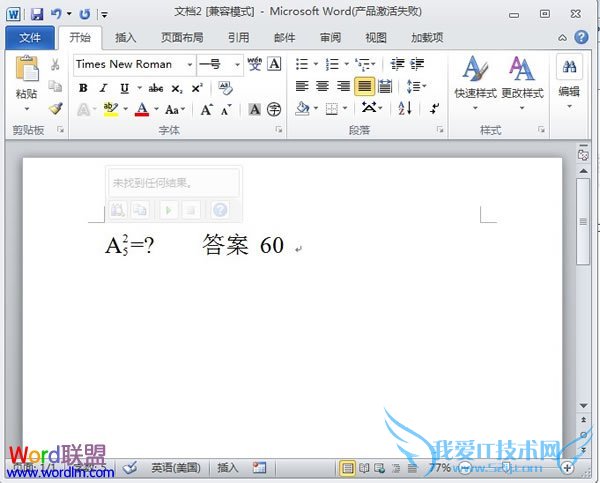
Task: Toggle Bold formatting
Action: [83, 87]
